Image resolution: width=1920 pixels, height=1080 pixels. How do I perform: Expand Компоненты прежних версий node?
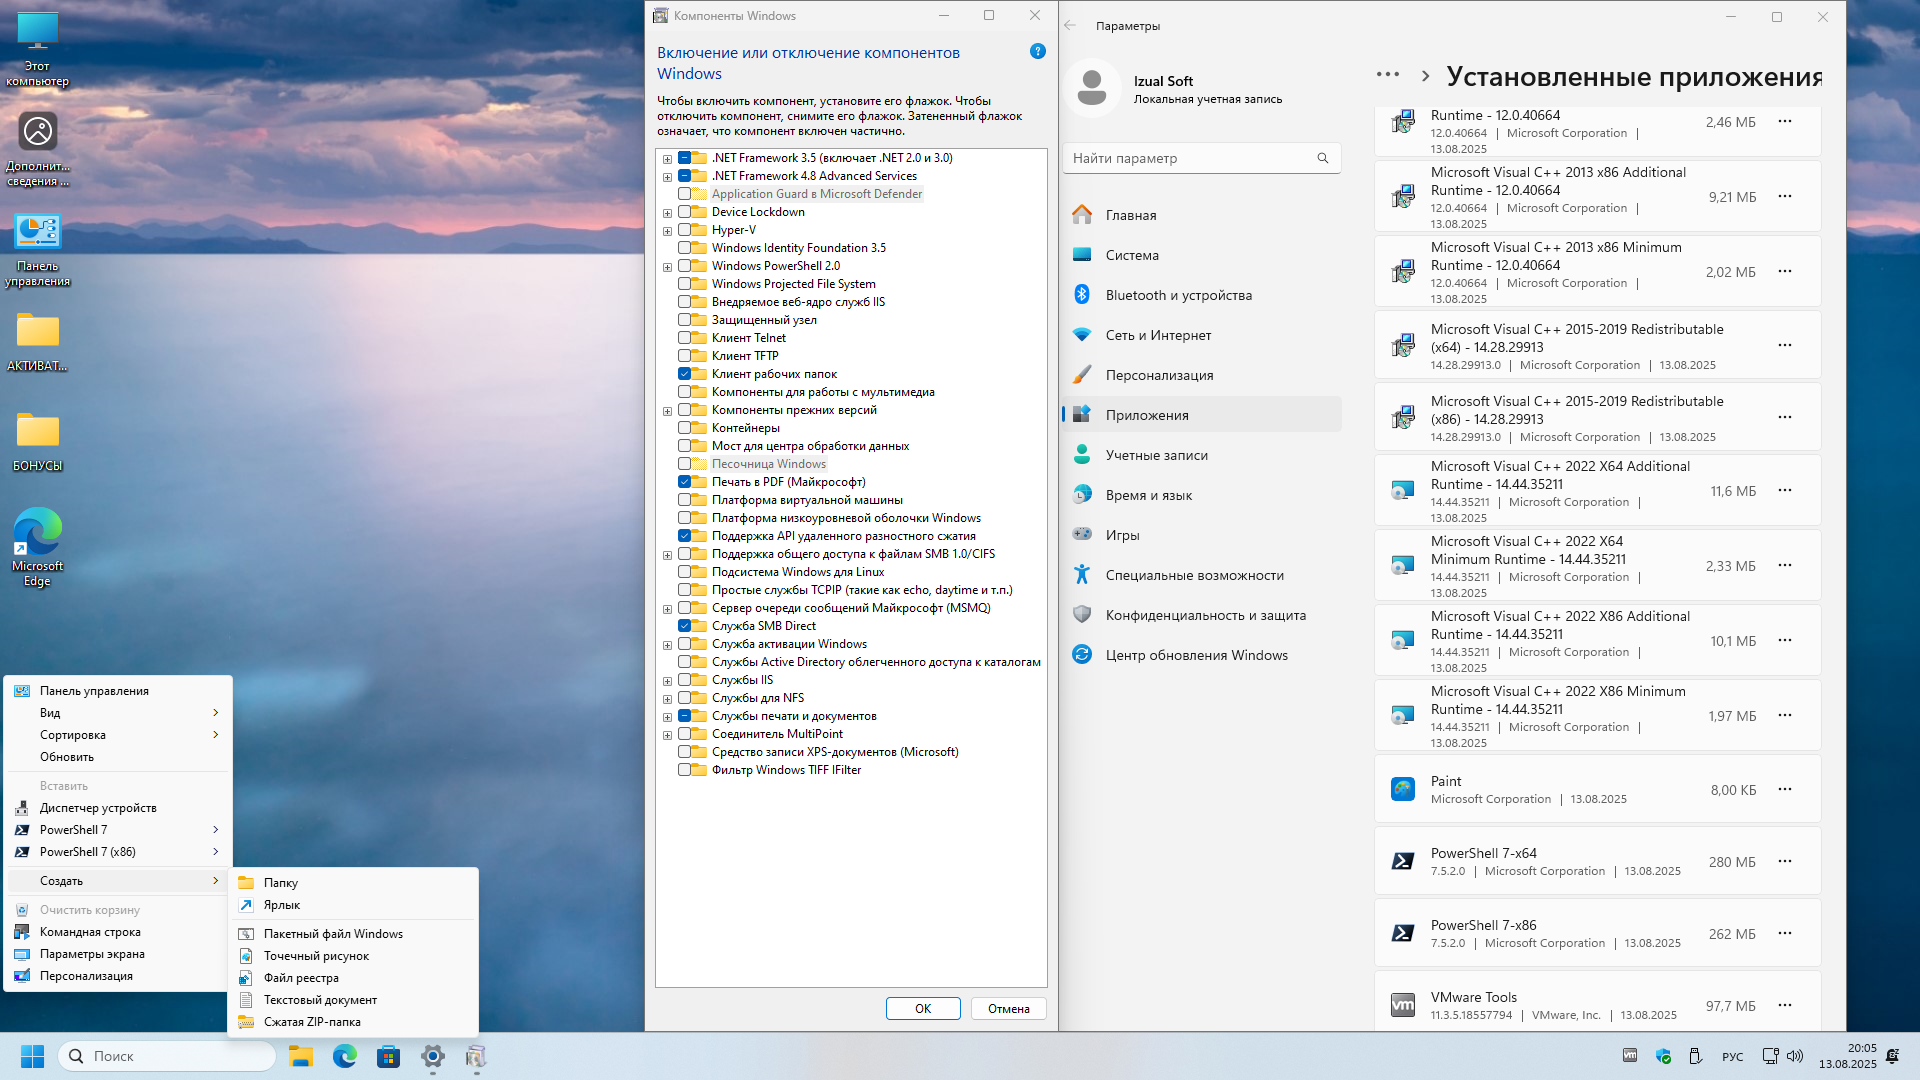pyautogui.click(x=667, y=411)
